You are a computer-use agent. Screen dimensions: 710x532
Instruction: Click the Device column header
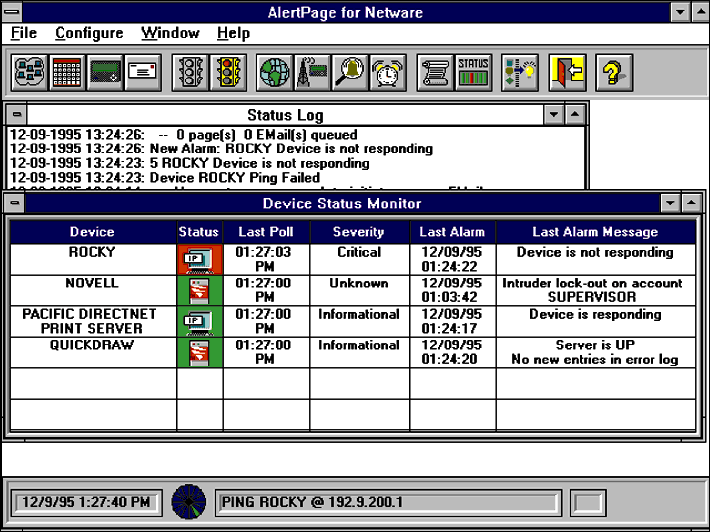(93, 232)
